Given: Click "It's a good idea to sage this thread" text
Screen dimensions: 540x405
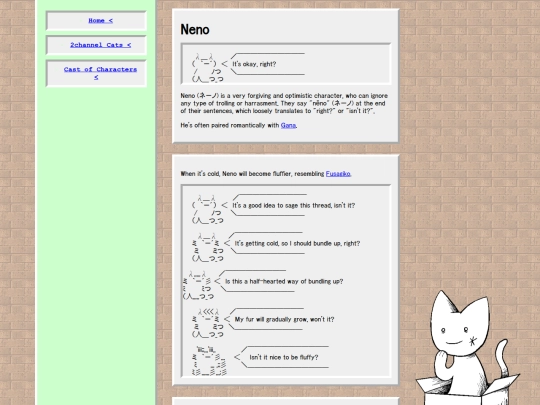Looking at the screenshot, I should [293, 205].
